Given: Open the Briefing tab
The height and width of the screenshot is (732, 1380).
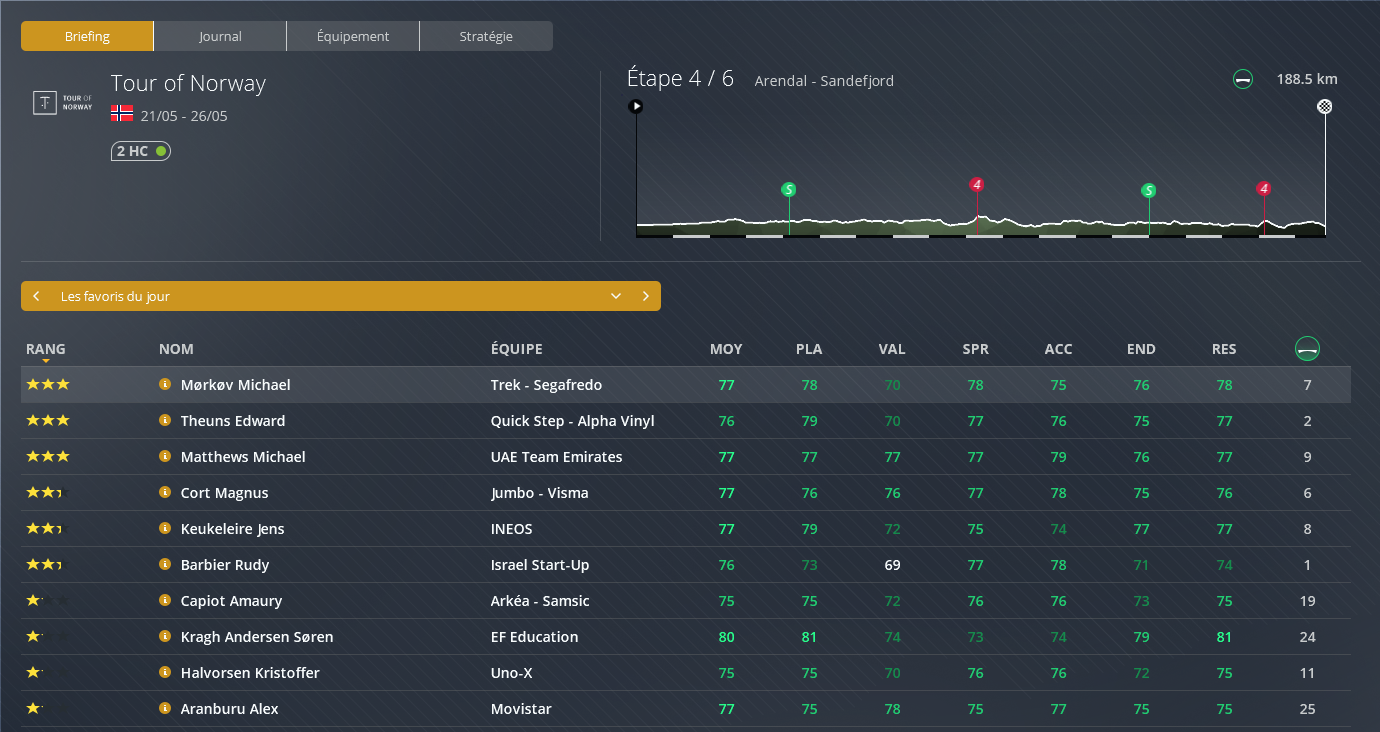Looking at the screenshot, I should tap(87, 36).
